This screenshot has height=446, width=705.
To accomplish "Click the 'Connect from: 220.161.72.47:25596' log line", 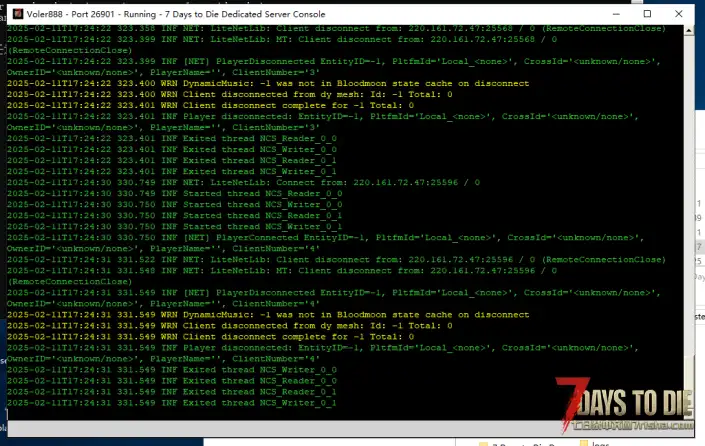I will coord(244,183).
